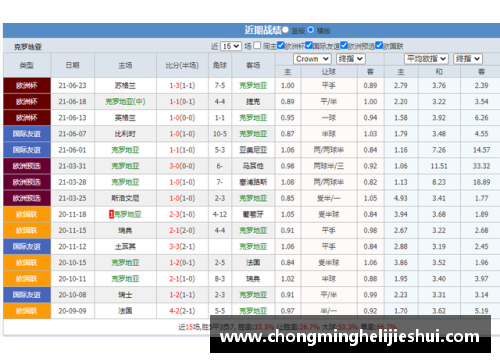
Task: Click the 类型 column header
Action: 27,65
